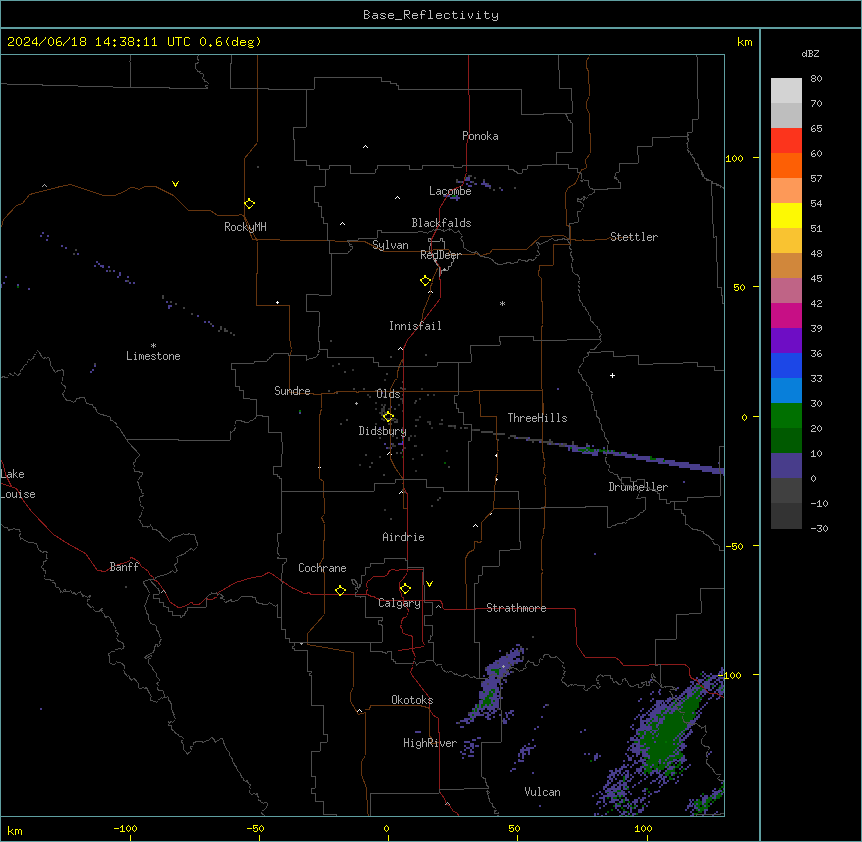Viewport: 862px width, 842px height.
Task: Click the Sylvan label
Action: [x=390, y=245]
